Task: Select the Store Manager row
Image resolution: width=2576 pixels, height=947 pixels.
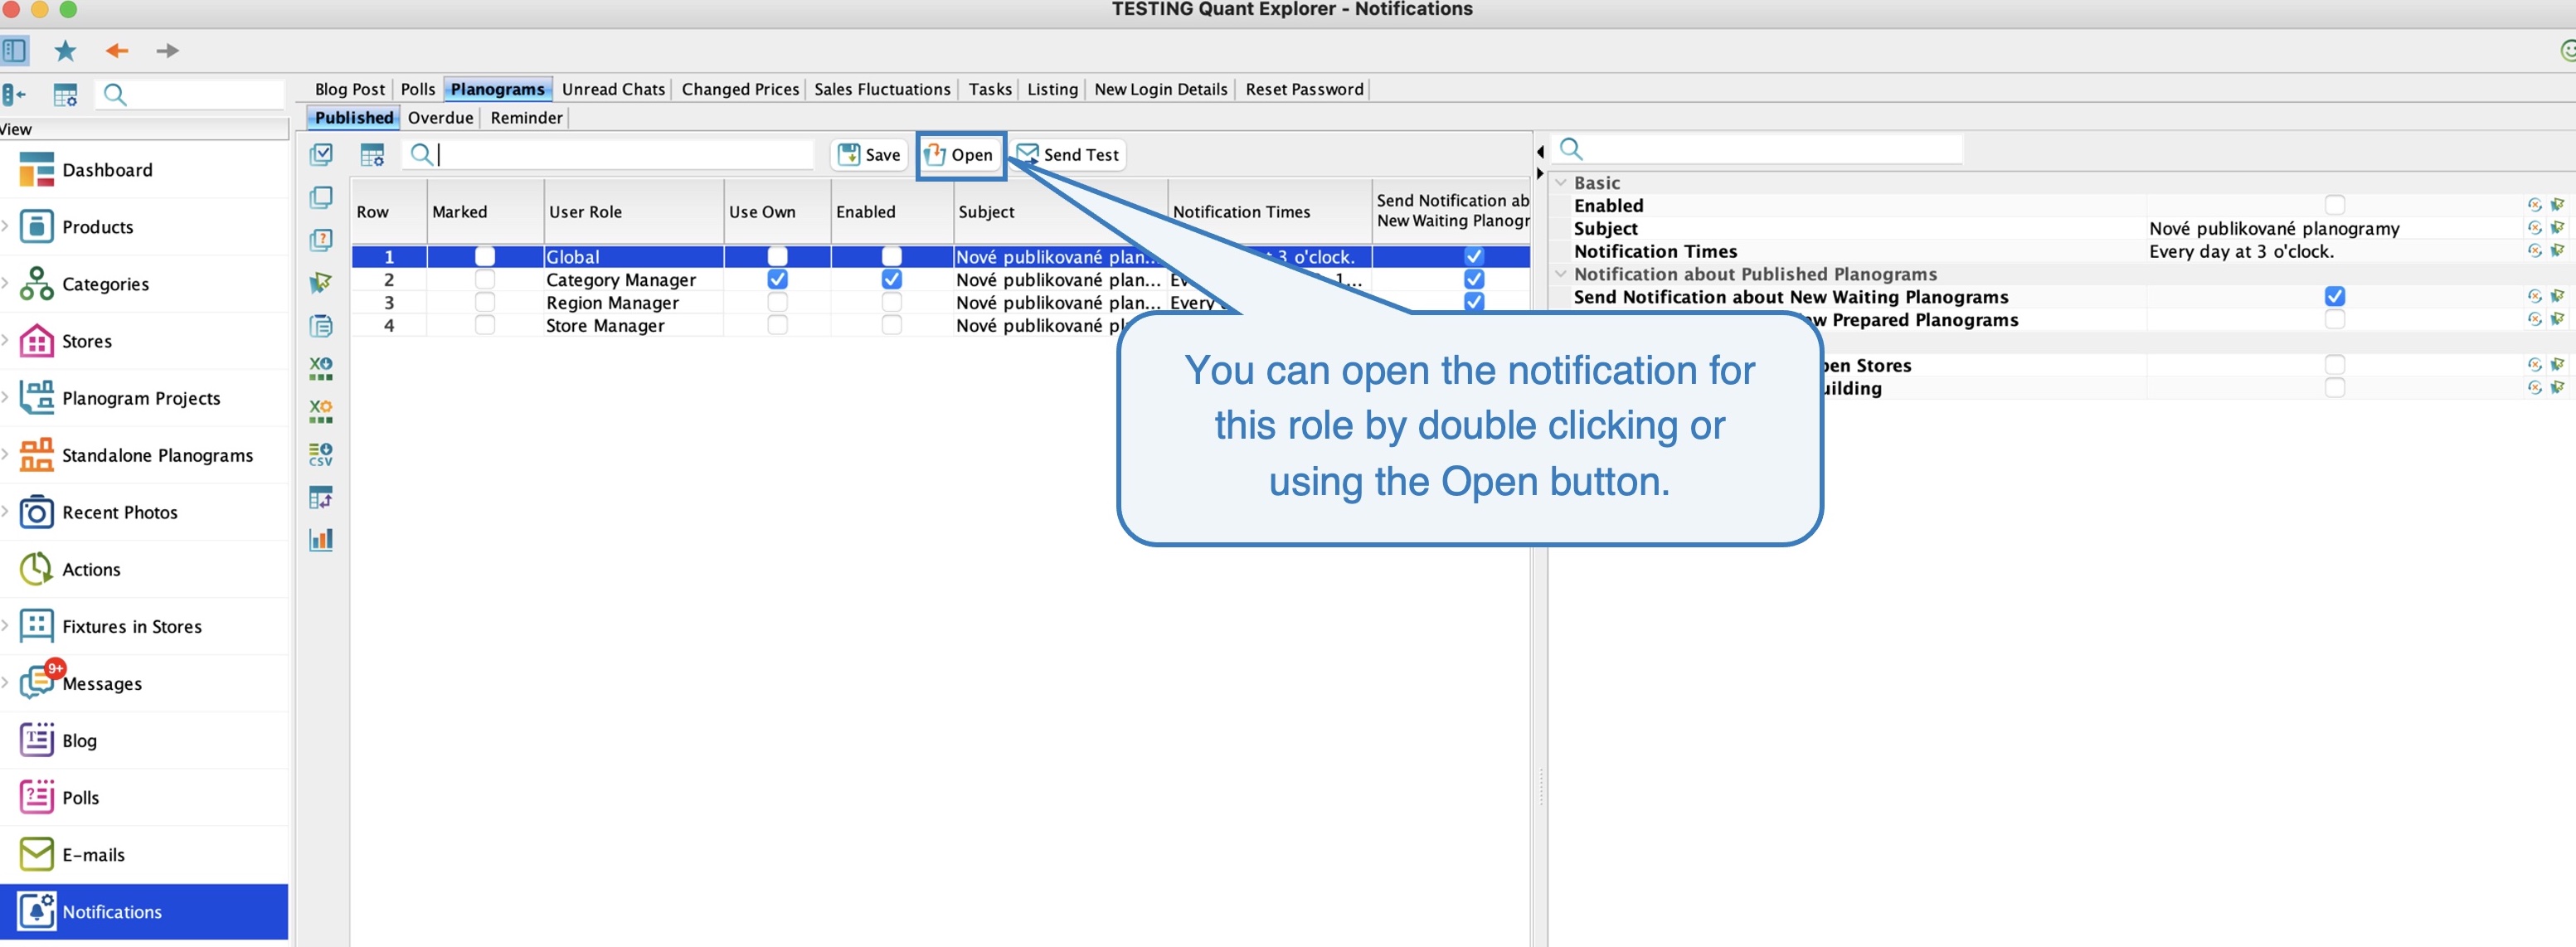Action: click(x=940, y=325)
